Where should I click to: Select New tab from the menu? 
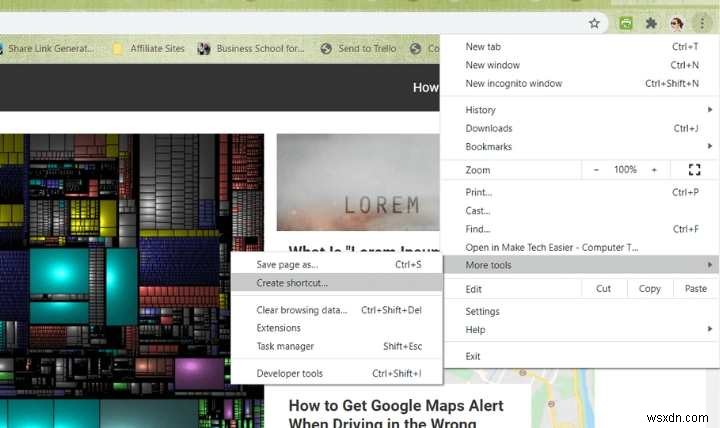(x=579, y=47)
